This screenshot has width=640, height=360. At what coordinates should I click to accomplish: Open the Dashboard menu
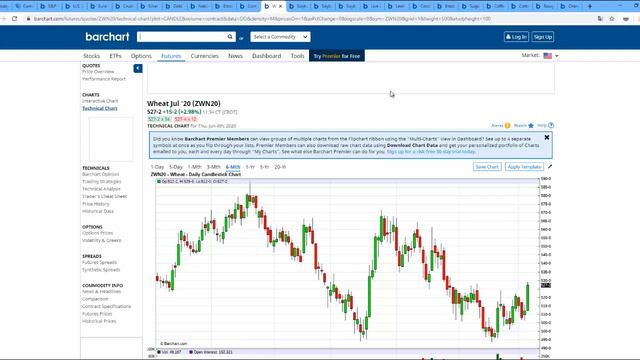click(267, 56)
